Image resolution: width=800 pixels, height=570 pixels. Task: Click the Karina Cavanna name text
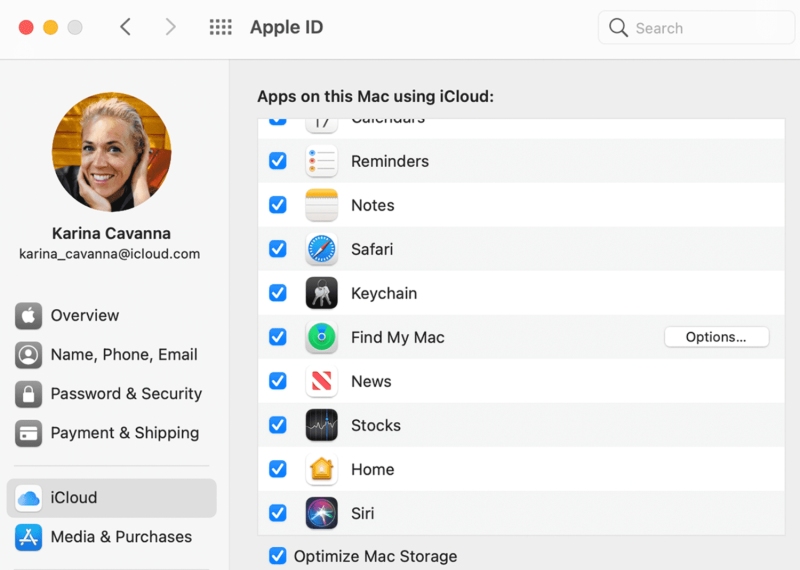(111, 233)
